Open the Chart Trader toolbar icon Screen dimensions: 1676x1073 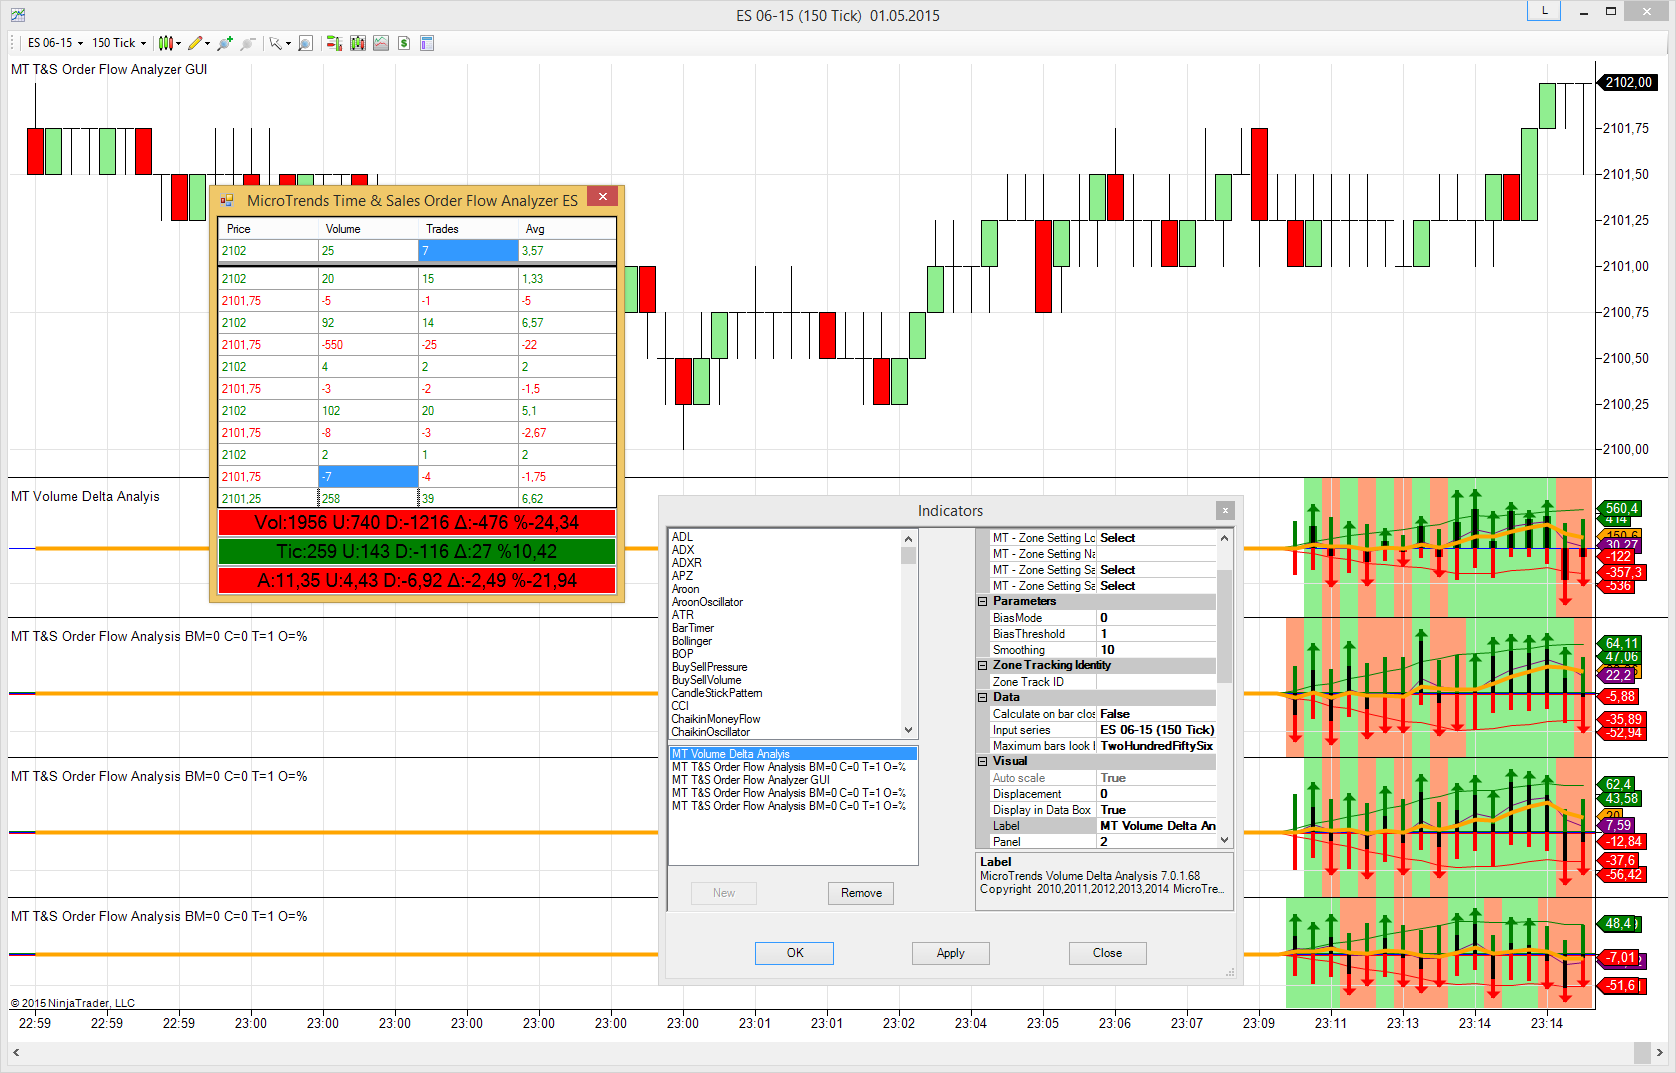[x=334, y=43]
